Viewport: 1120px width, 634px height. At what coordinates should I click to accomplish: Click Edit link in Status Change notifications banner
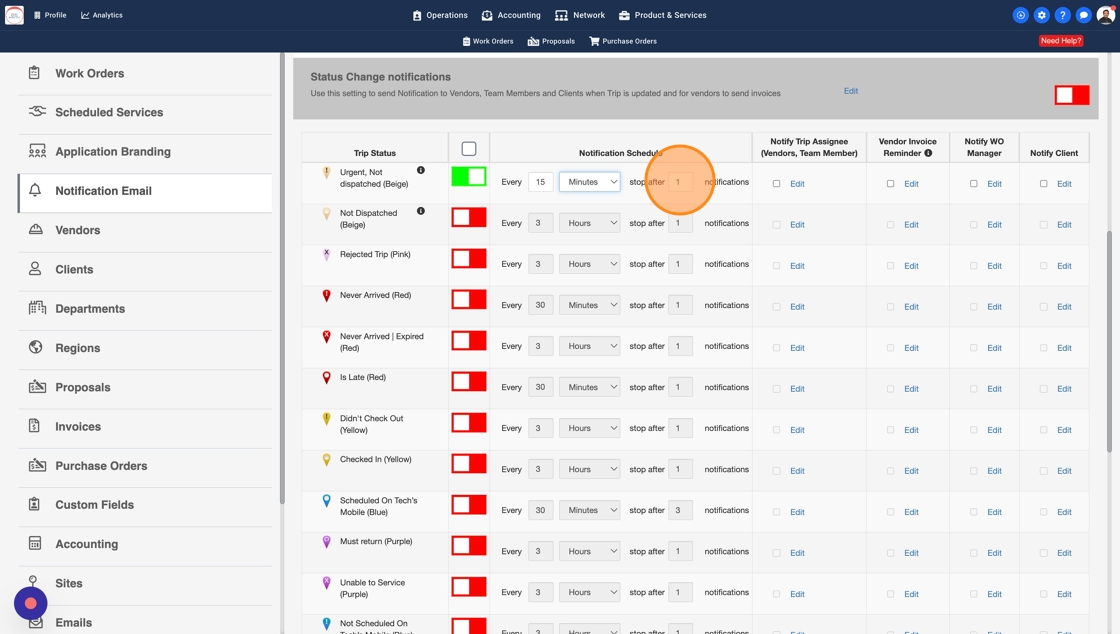851,91
